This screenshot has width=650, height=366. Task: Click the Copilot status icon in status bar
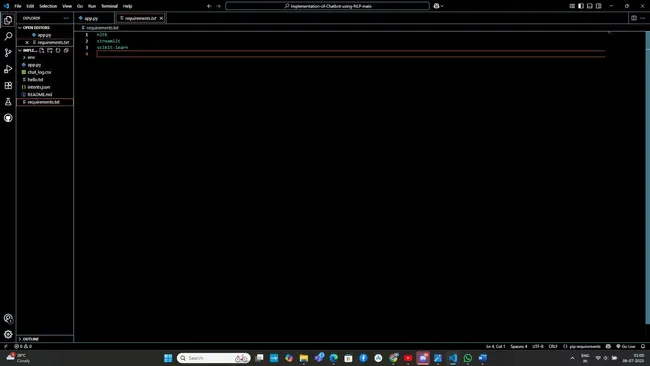coord(608,346)
